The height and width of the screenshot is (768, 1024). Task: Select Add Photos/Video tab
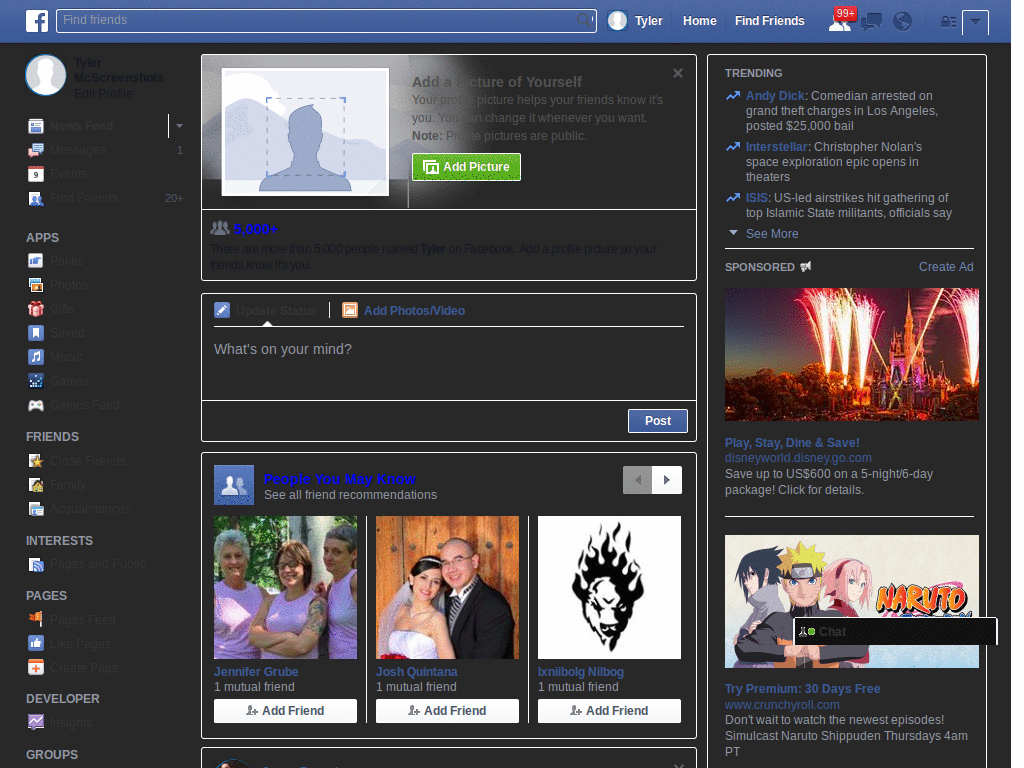(x=404, y=311)
